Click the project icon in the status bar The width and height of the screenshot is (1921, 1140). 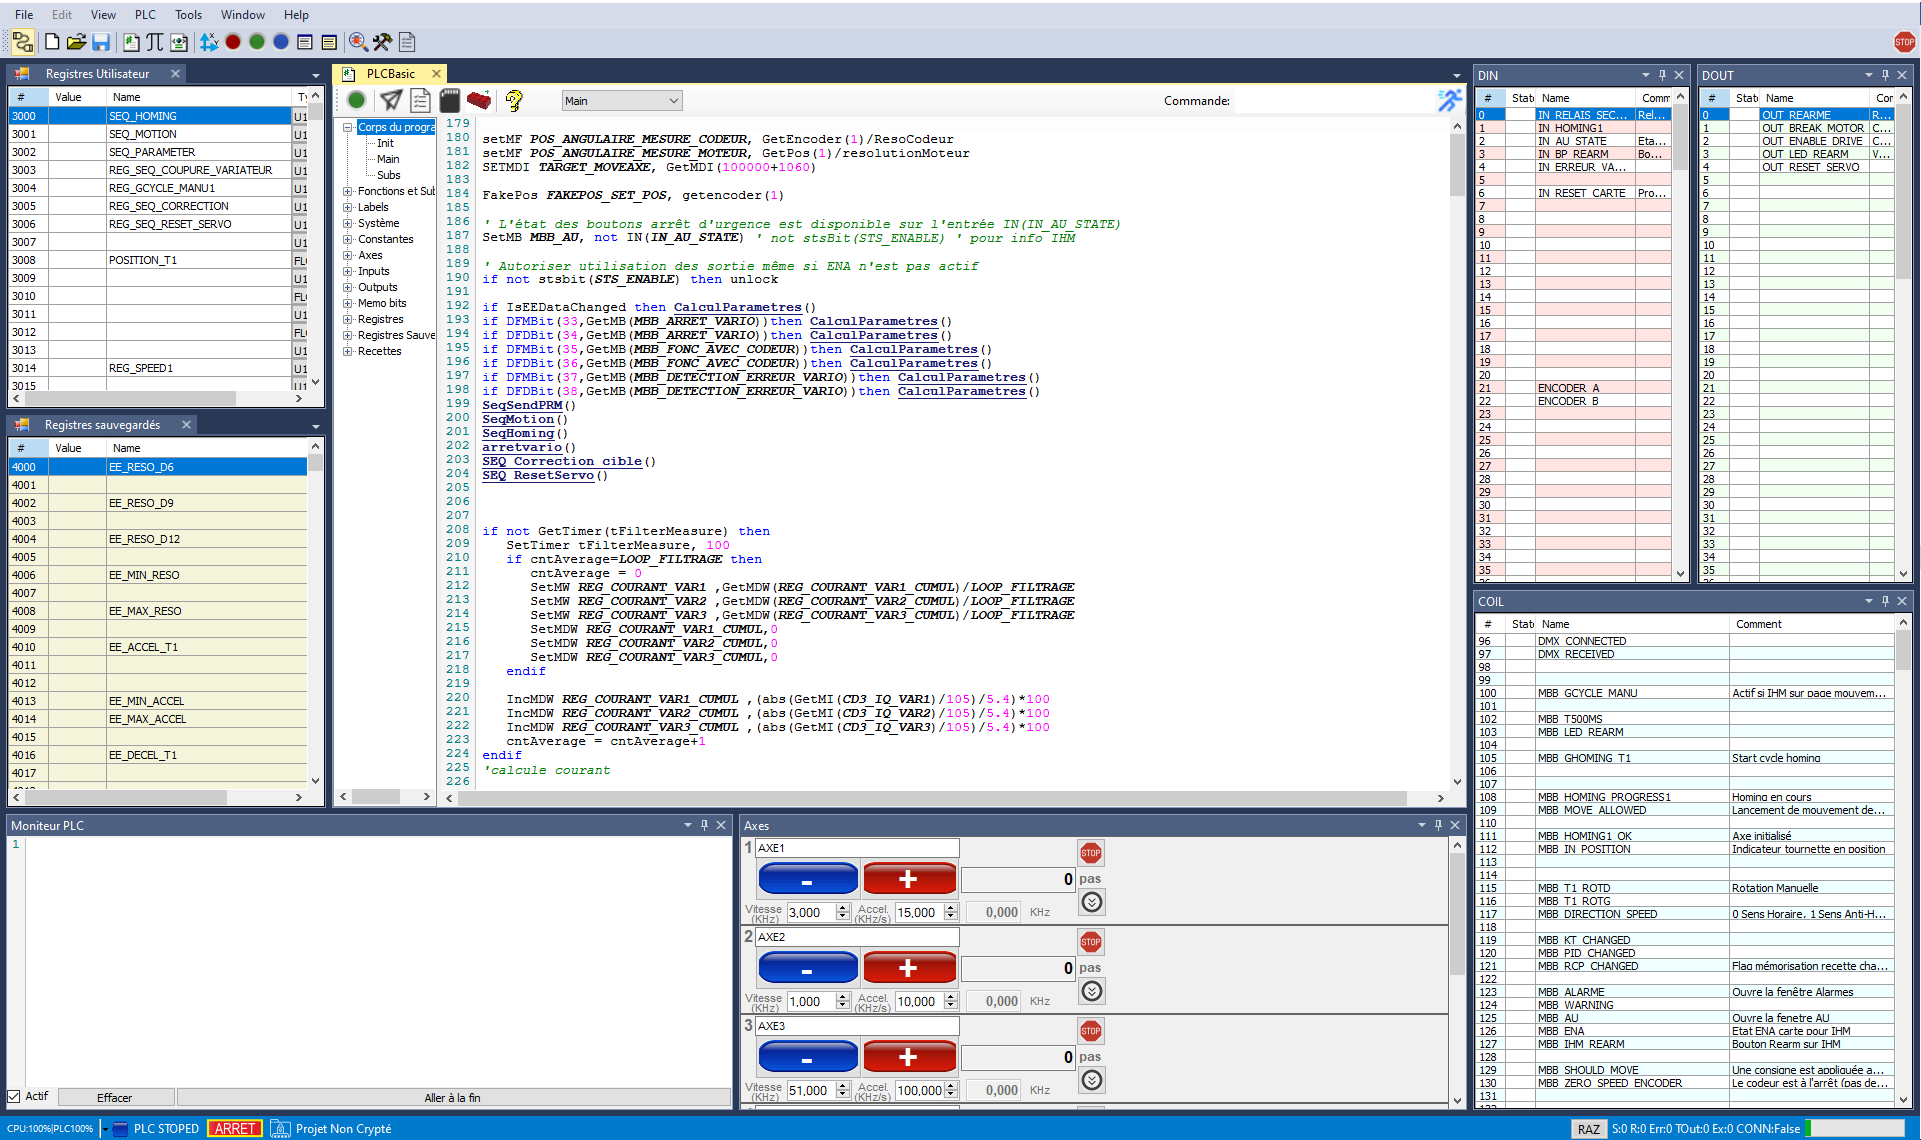pyautogui.click(x=280, y=1129)
